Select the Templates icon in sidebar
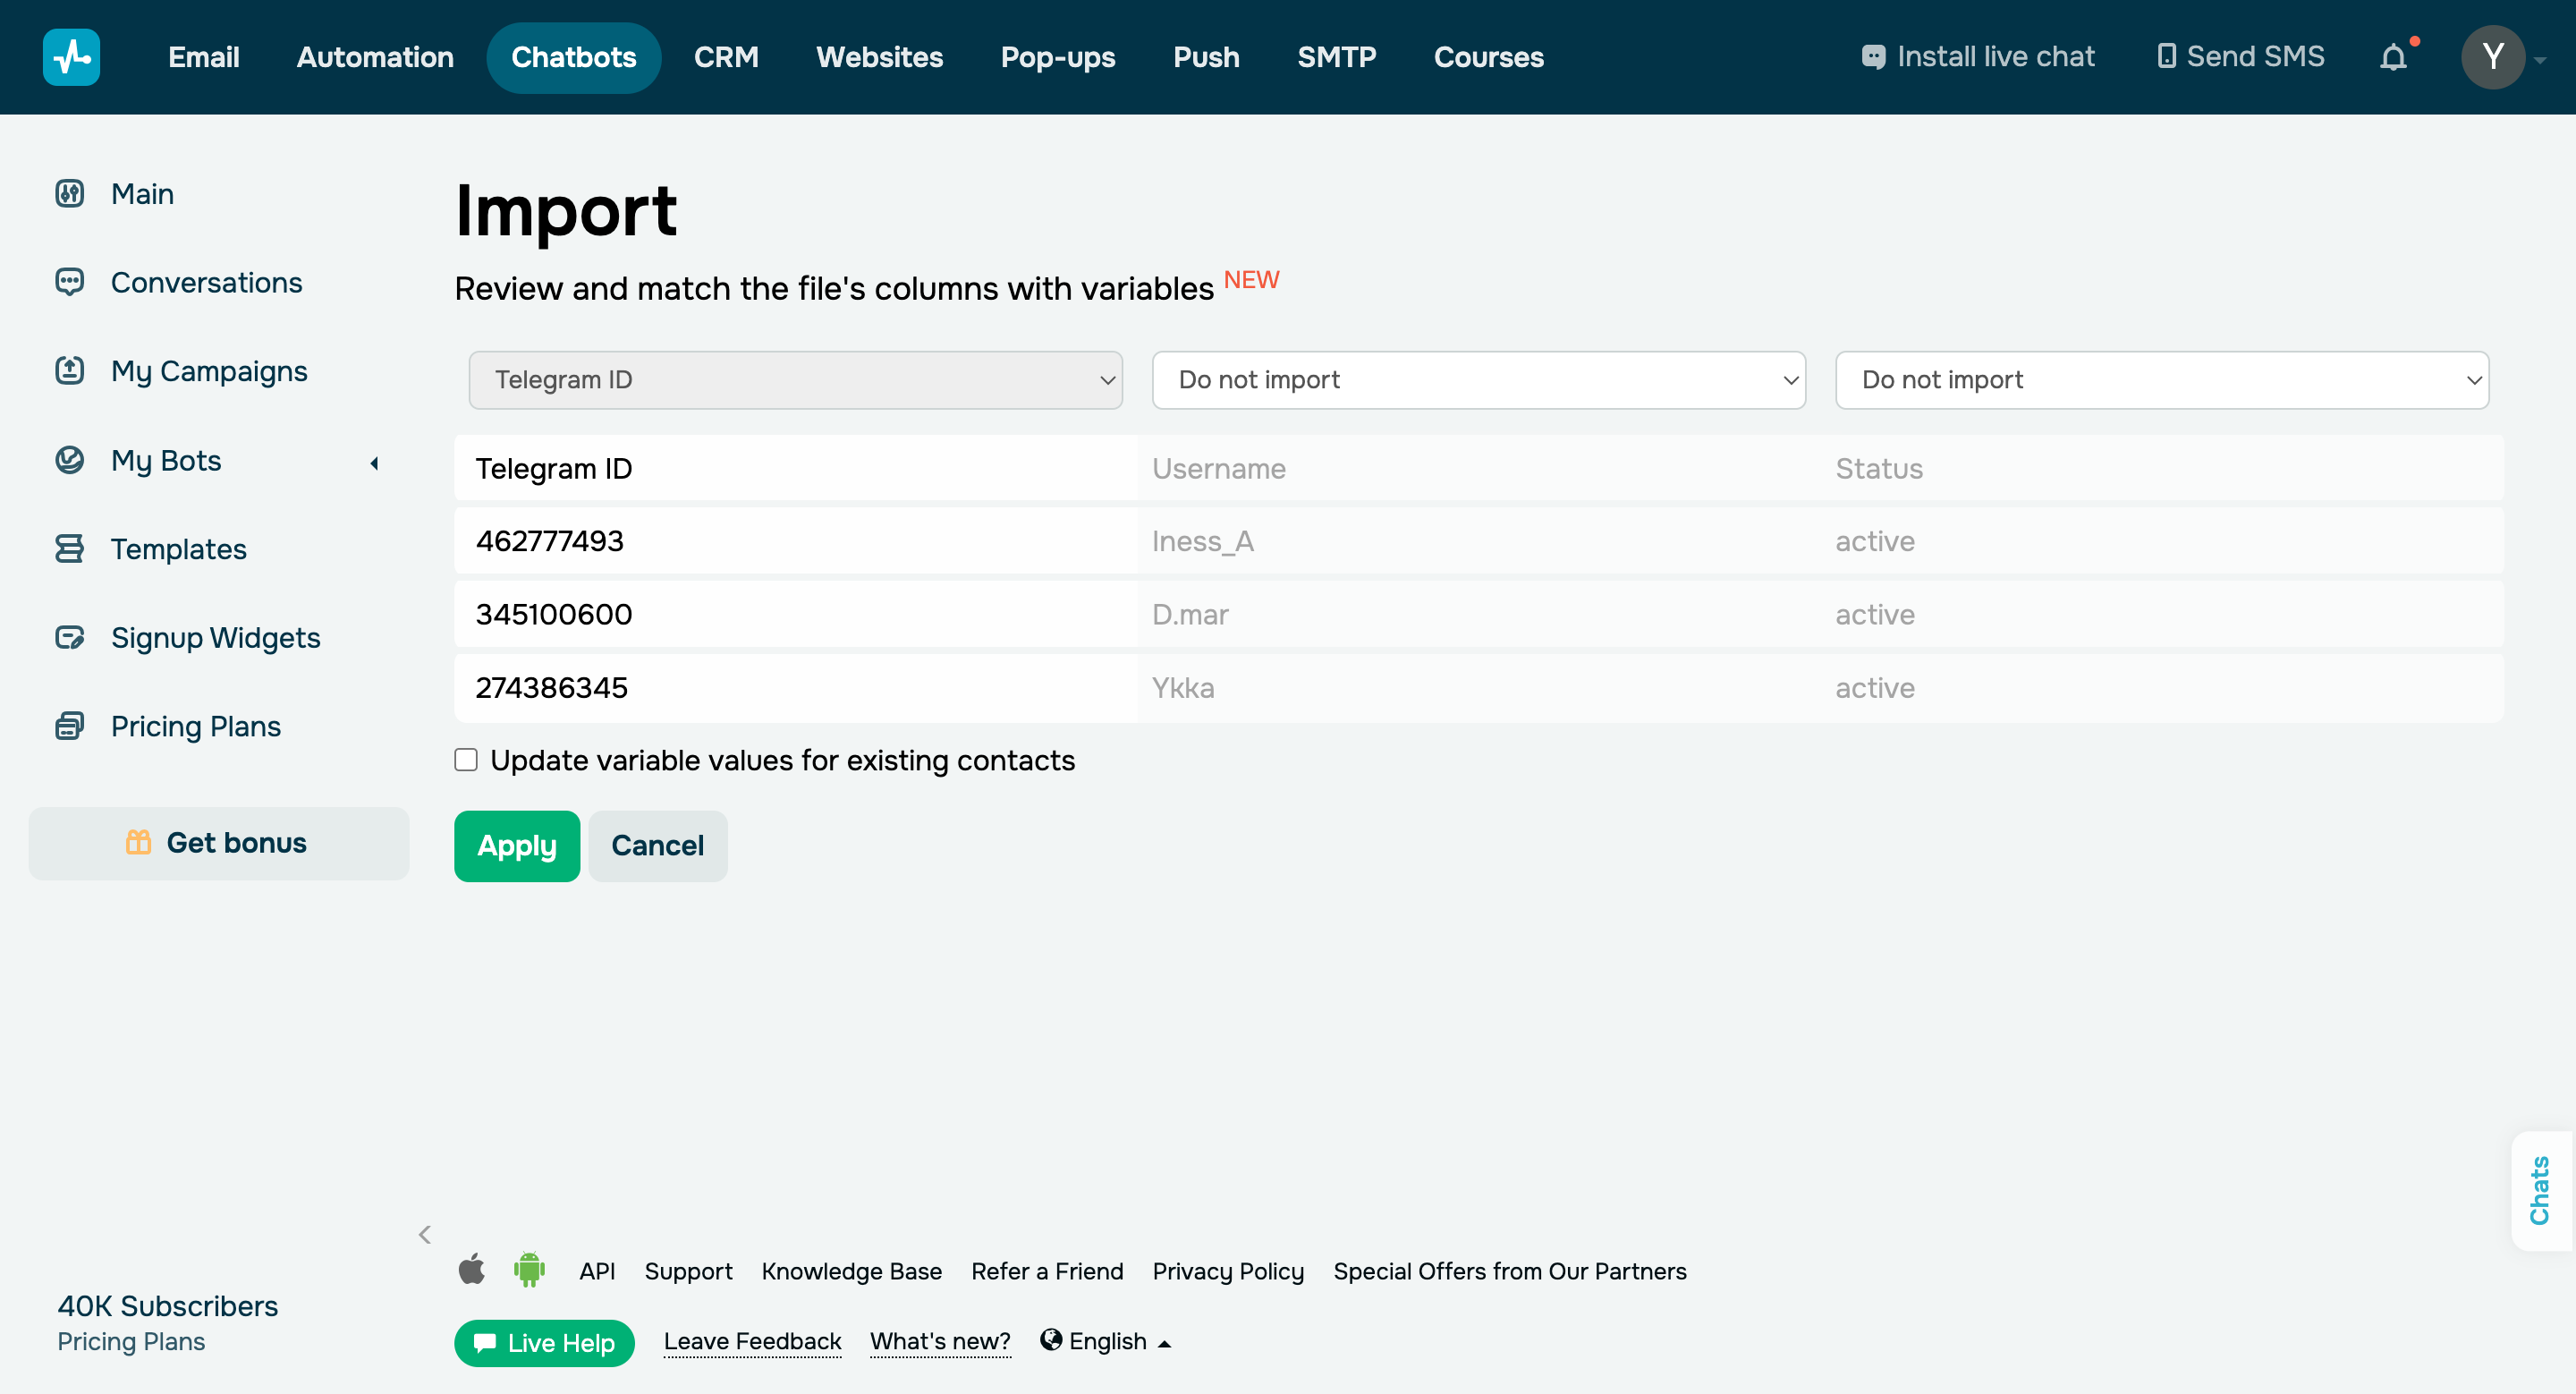 [69, 548]
